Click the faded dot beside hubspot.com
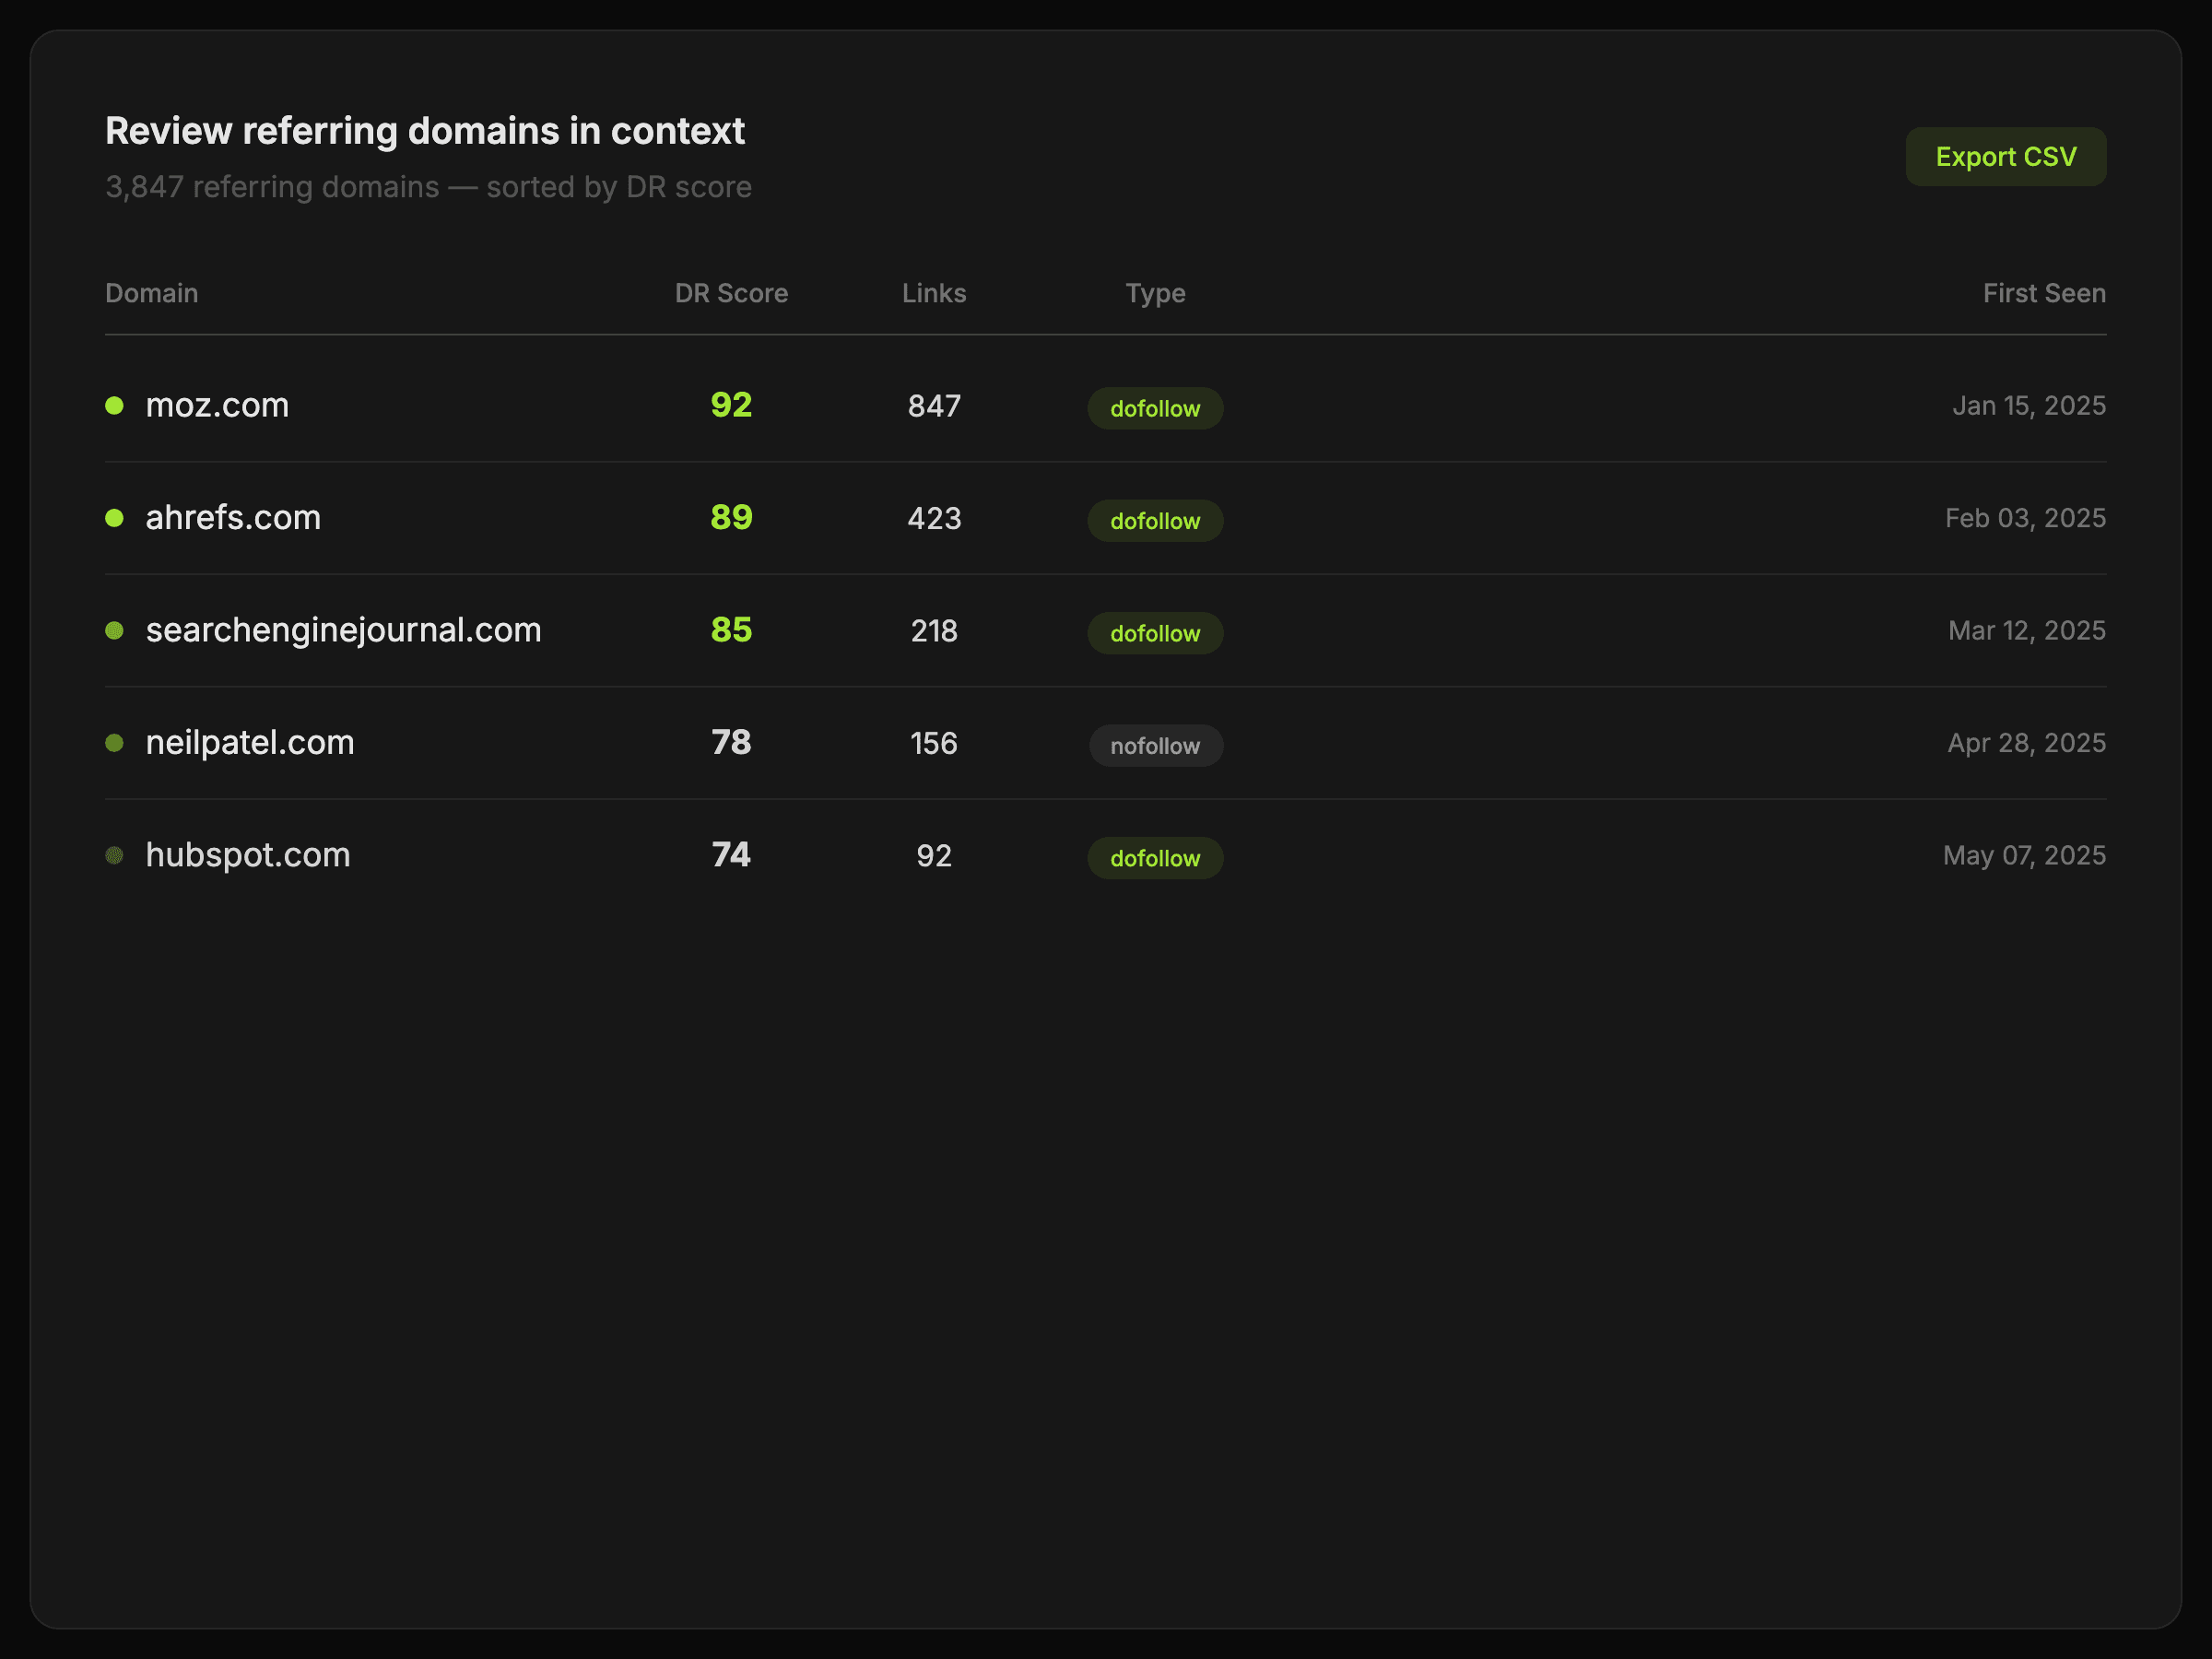 point(115,855)
